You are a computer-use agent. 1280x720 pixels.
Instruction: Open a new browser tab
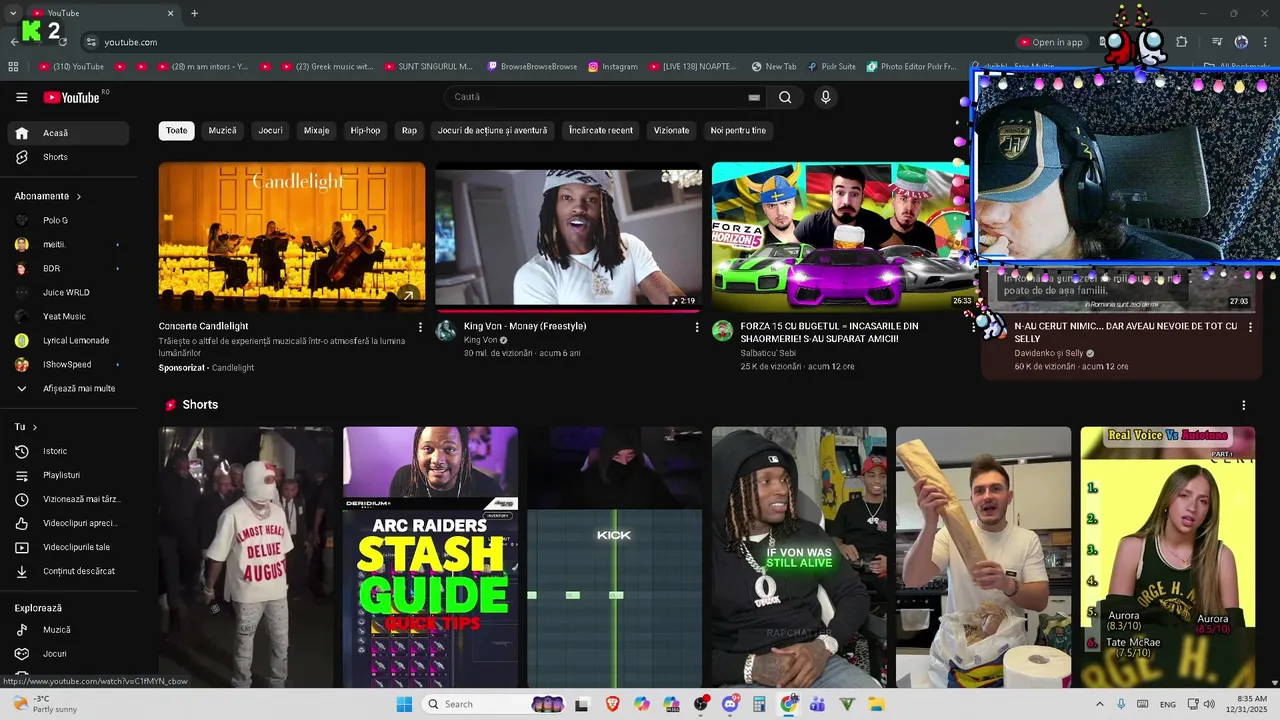(194, 13)
